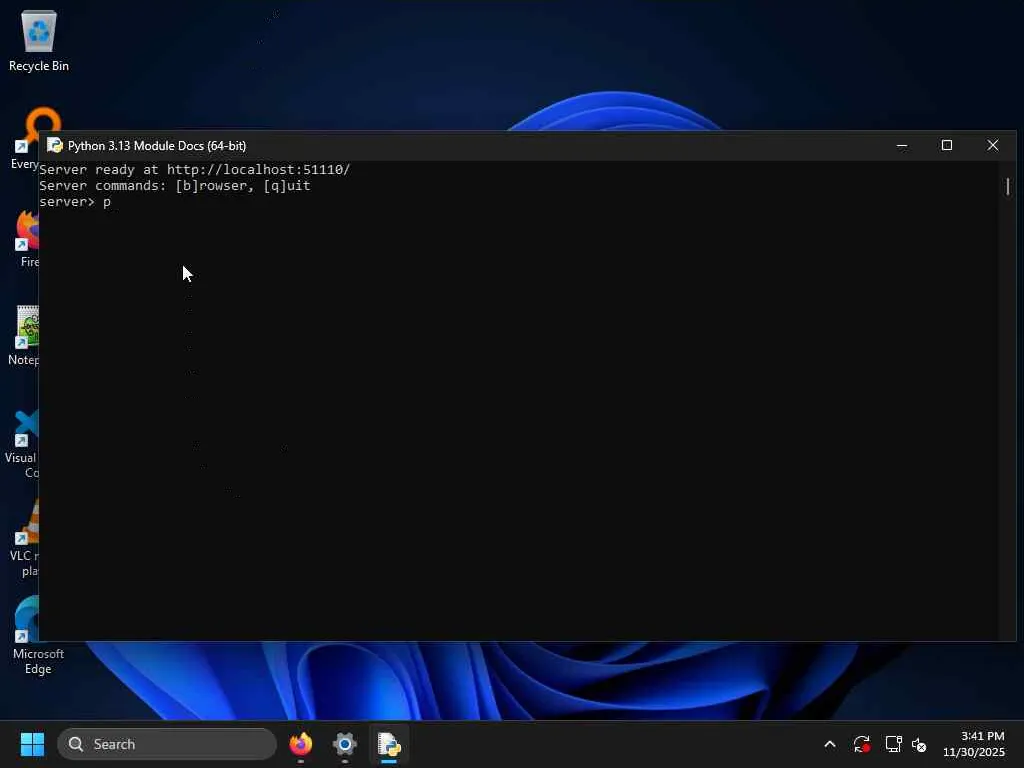This screenshot has width=1024, height=768.
Task: Select the Firefox desktop shortcut
Action: tap(27, 236)
